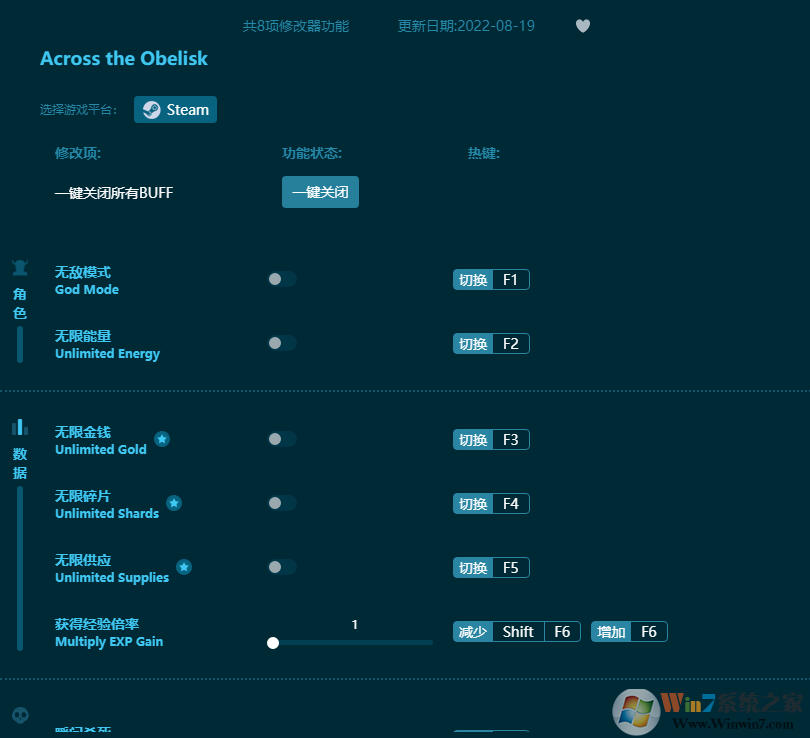Toggle the Unlimited Gold switch

(x=281, y=439)
